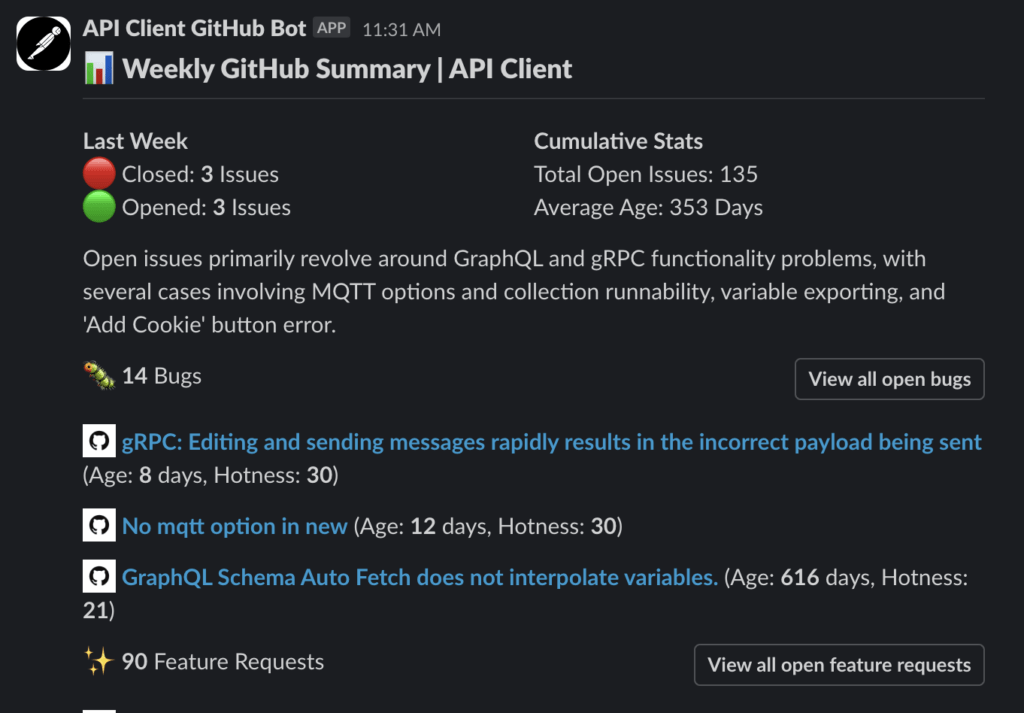
Task: Click the sparkles emoji by Feature Requests
Action: [x=99, y=661]
